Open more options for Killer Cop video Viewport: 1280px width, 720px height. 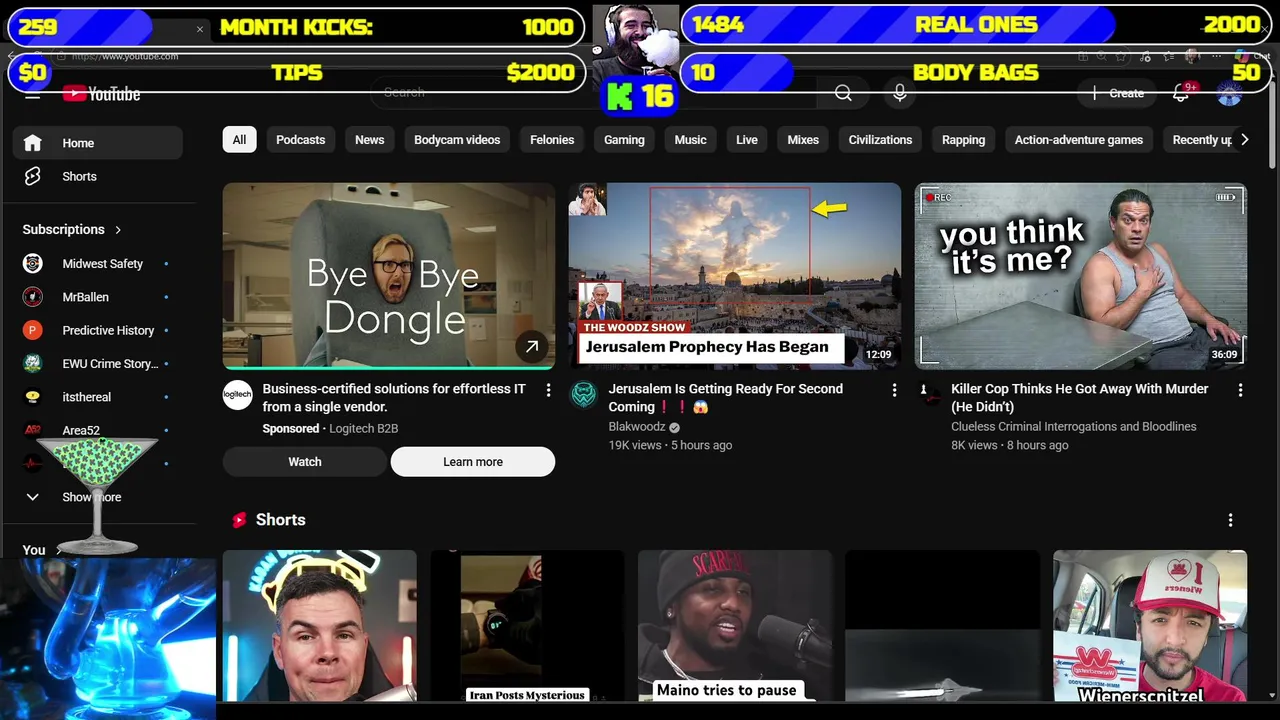(x=1240, y=390)
